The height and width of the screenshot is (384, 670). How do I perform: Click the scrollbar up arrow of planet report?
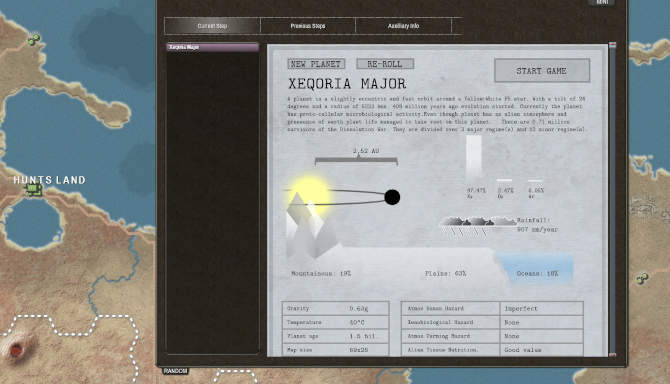[612, 45]
